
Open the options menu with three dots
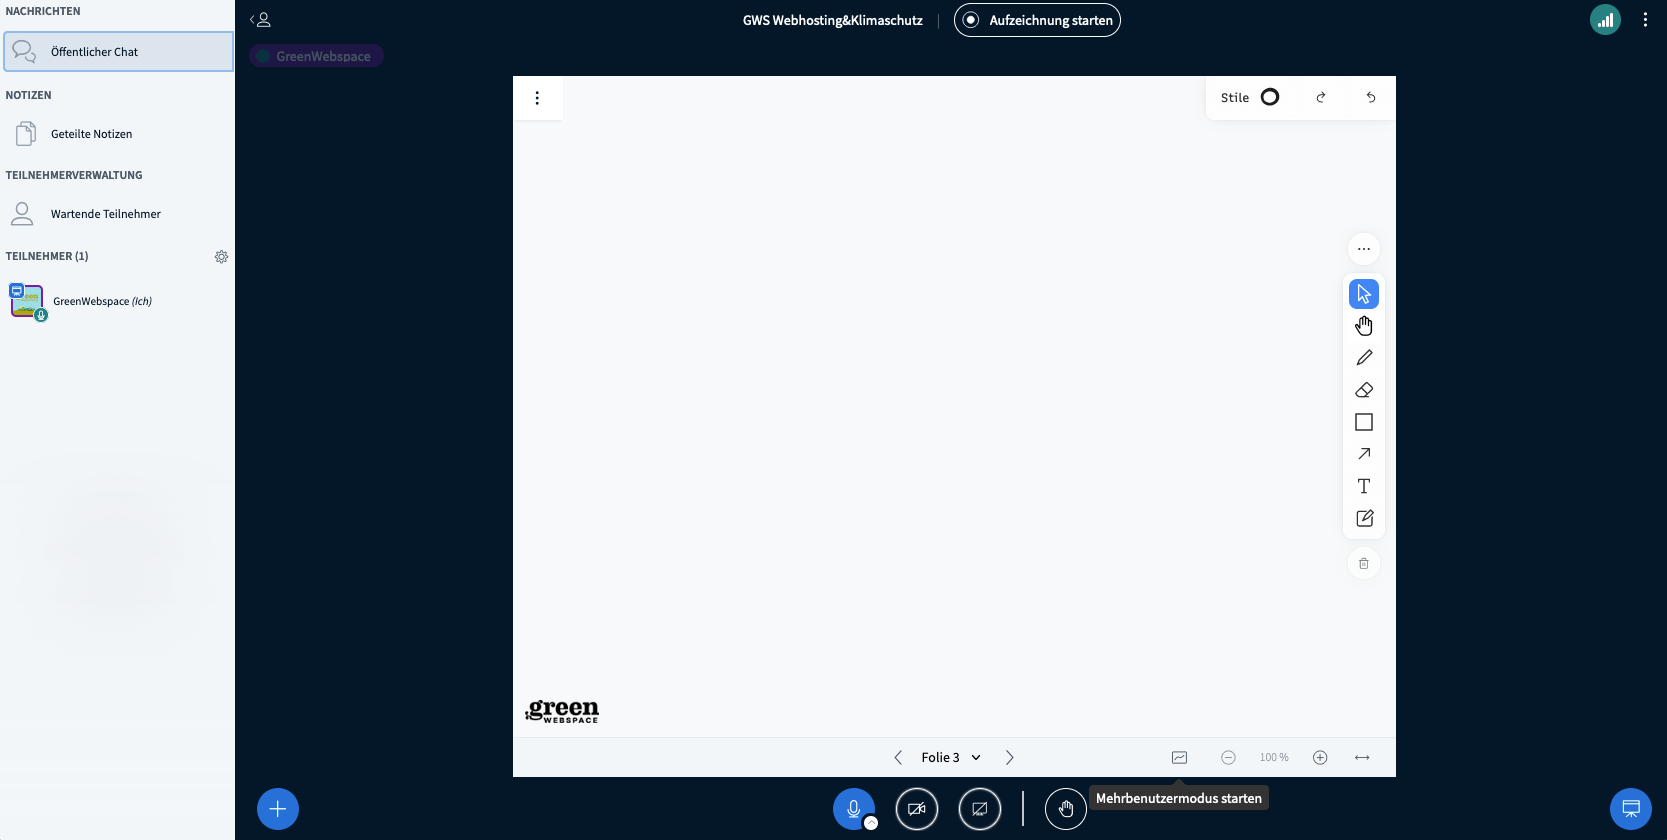pos(1645,20)
